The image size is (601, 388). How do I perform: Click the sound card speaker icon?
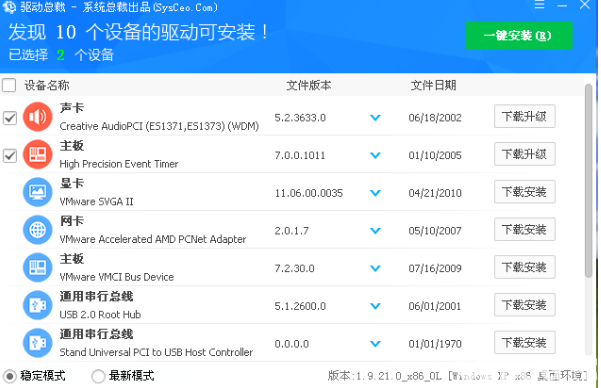[x=38, y=117]
